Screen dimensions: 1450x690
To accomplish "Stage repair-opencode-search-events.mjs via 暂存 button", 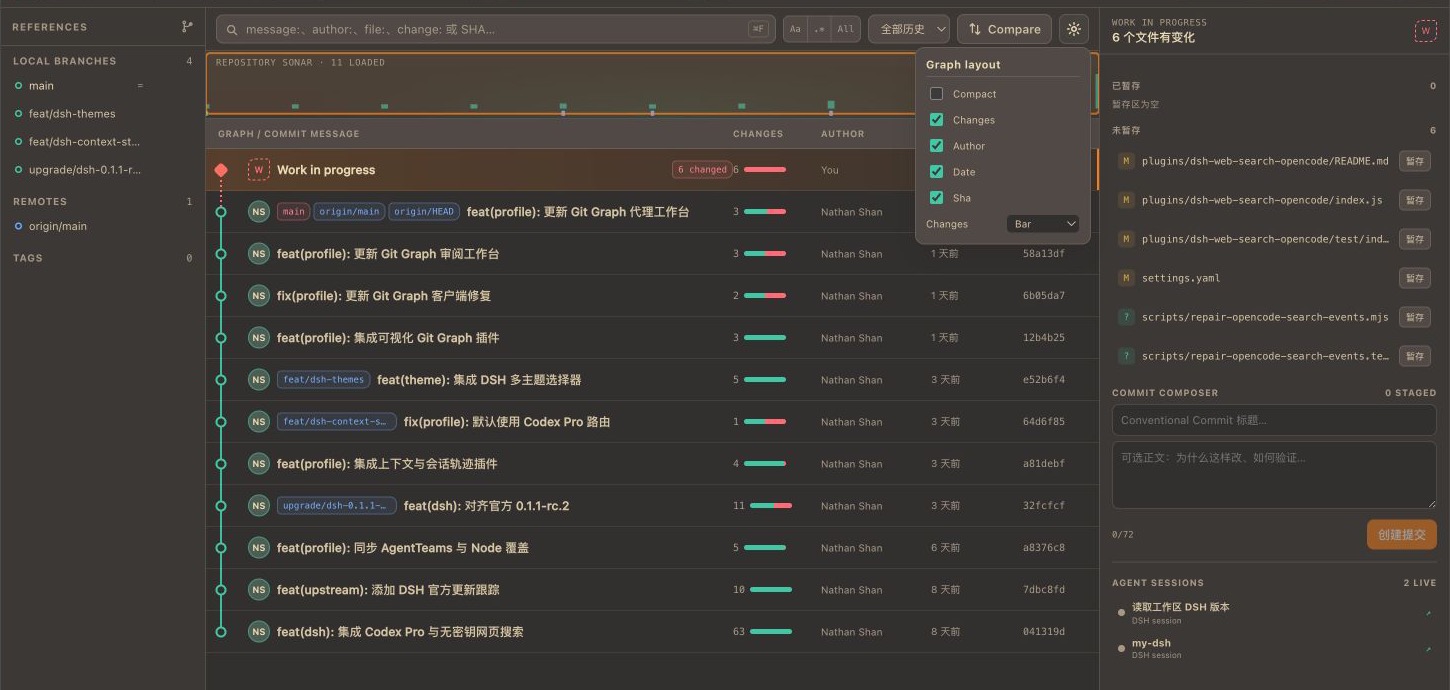I will 1415,317.
